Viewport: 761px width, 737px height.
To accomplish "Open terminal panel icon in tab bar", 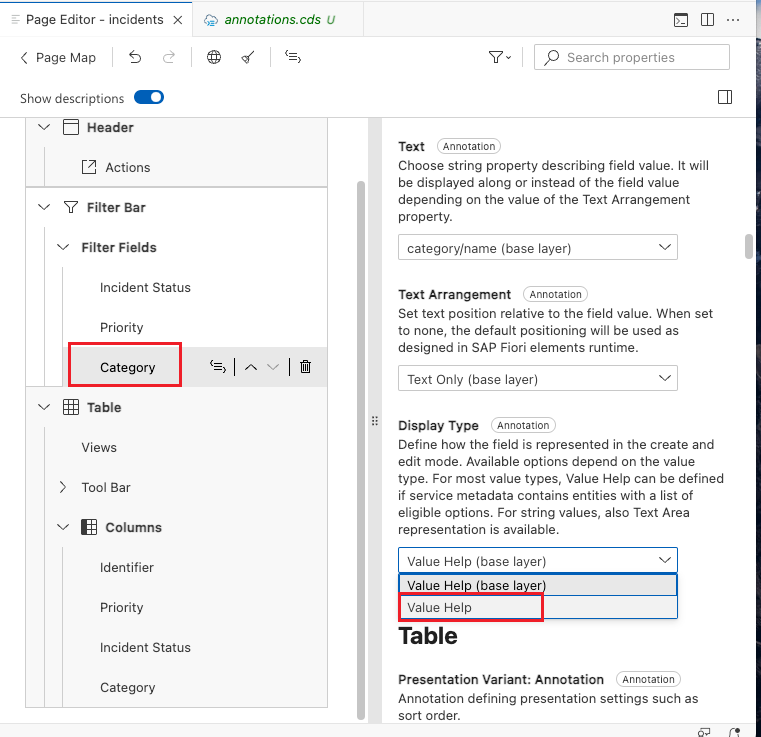I will click(680, 19).
